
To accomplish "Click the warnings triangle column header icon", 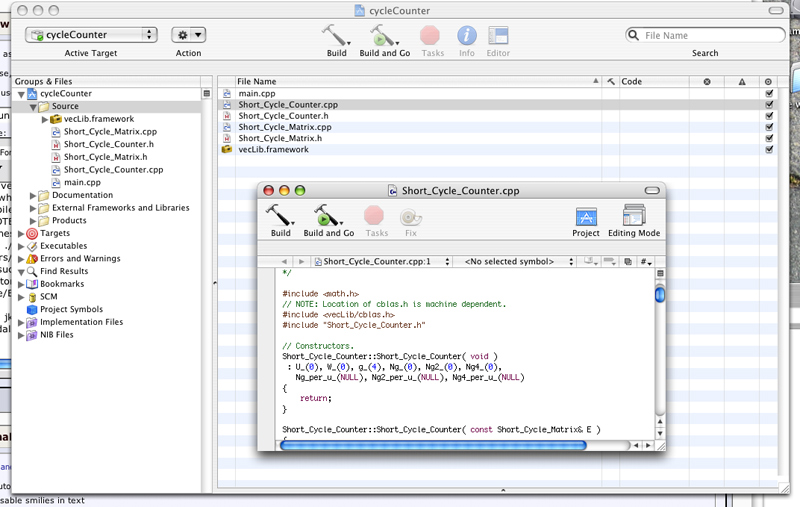I will pos(742,82).
